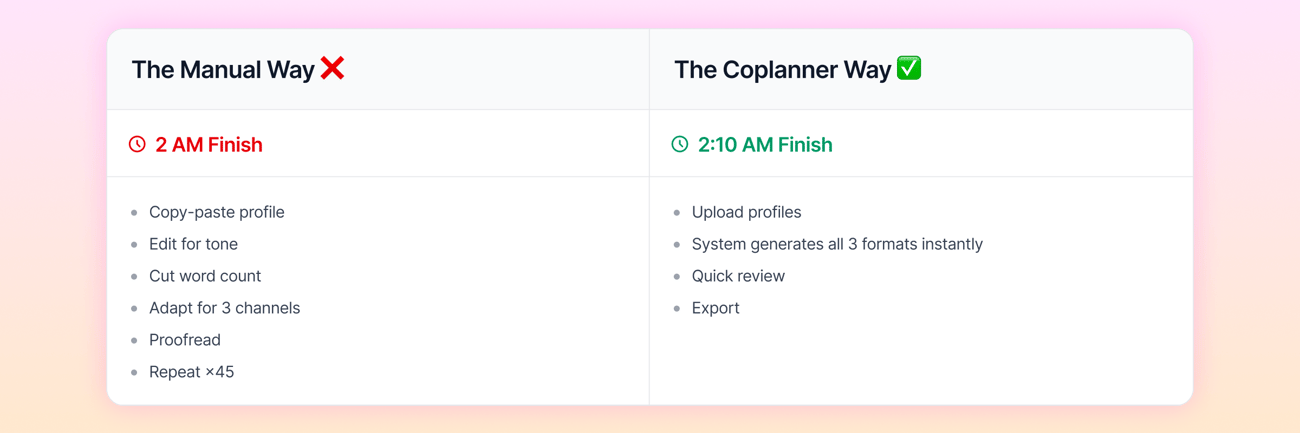This screenshot has width=1300, height=433.
Task: Click the red 2 AM Finish text
Action: 208,145
